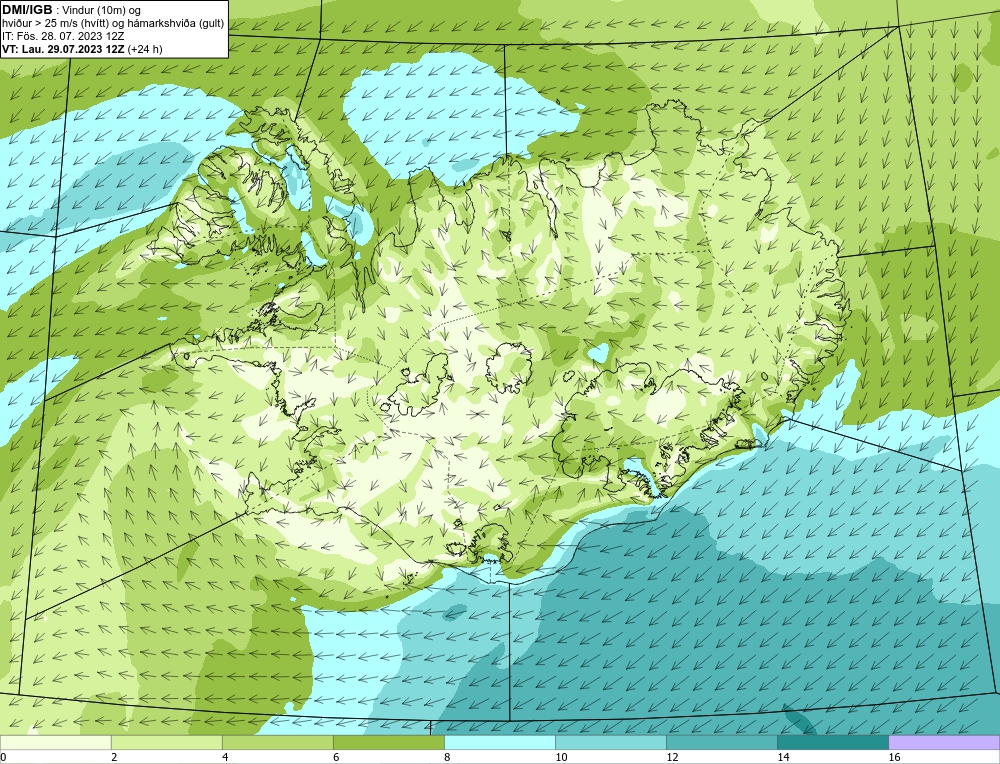Viewport: 1000px width, 764px height.
Task: Click the '(+24 h)' forecast offset text
Action: click(145, 49)
